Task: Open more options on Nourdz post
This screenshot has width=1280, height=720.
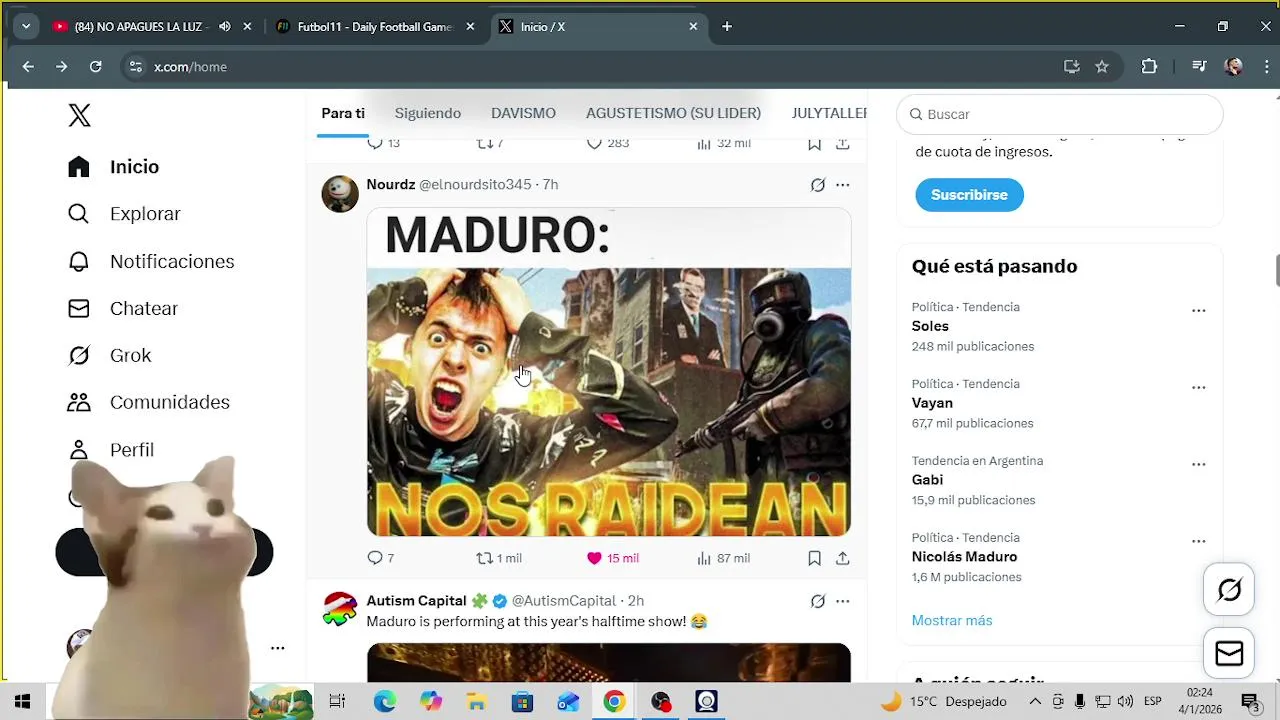Action: click(843, 185)
